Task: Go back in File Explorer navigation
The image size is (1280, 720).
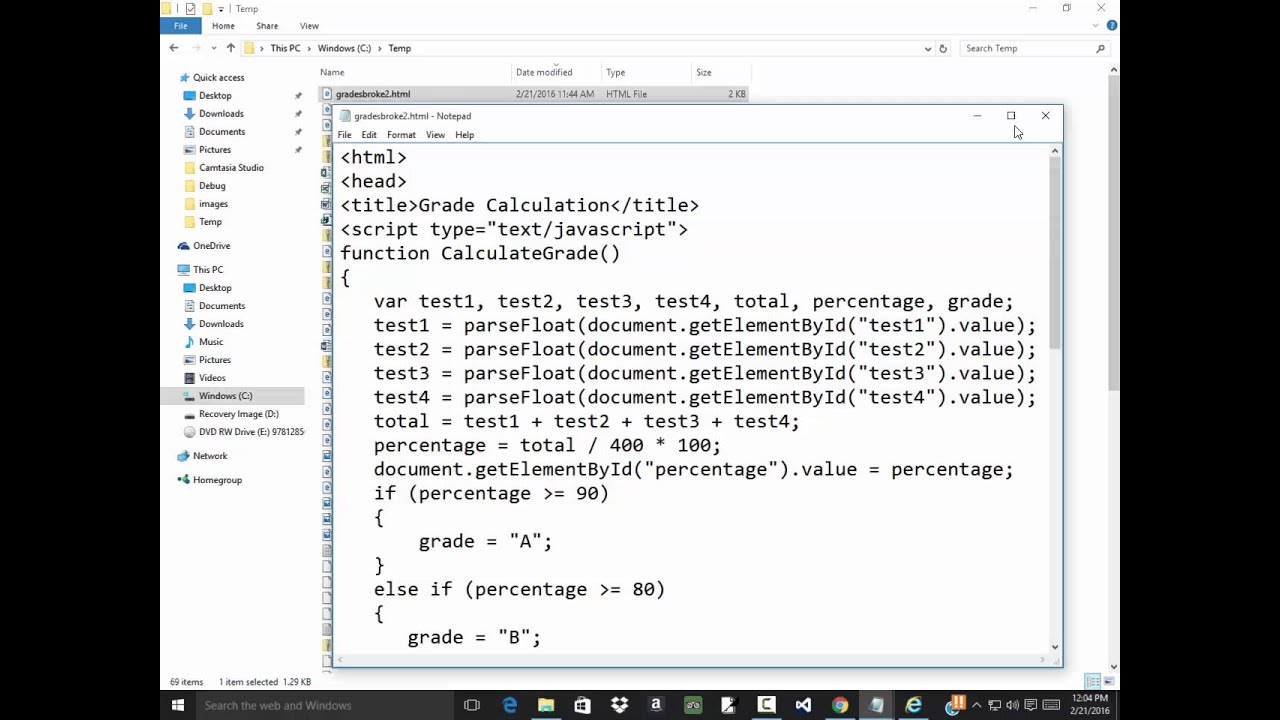Action: 174,48
